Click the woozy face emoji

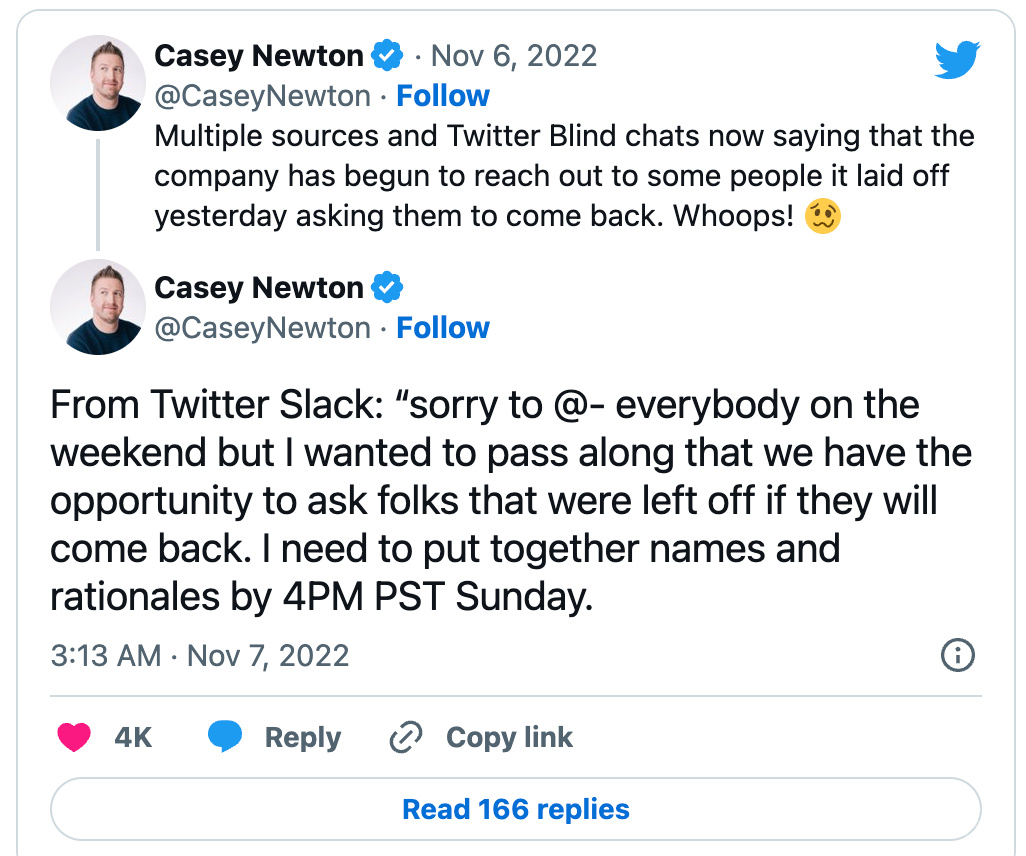[823, 217]
